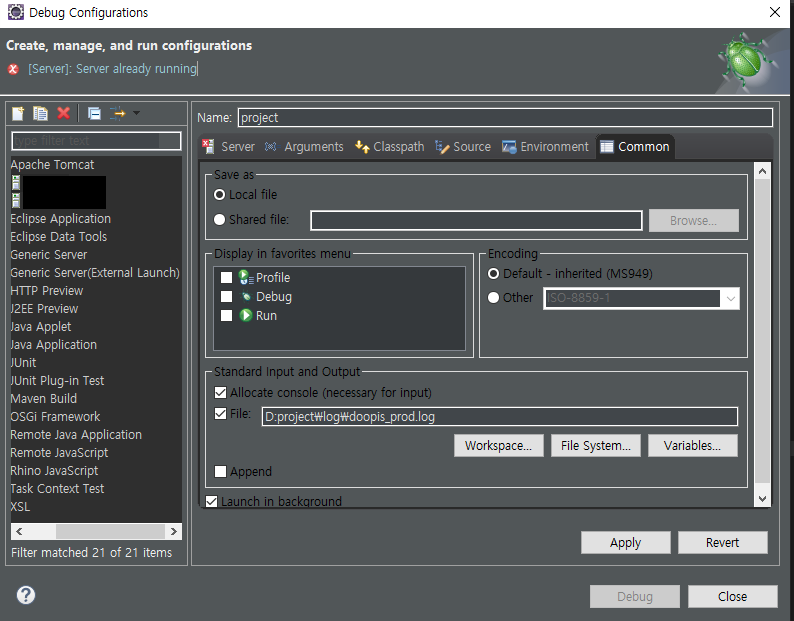Switch to the Server tab
Viewport: 794px width, 621px height.
tap(228, 147)
